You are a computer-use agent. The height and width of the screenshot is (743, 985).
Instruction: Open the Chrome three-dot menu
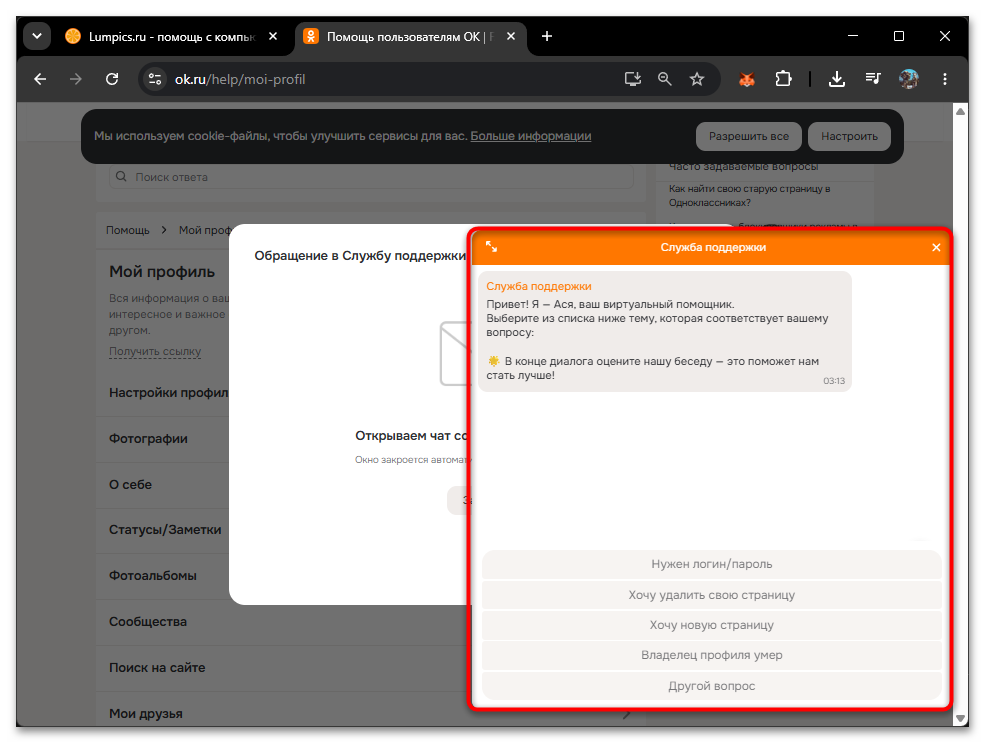click(944, 79)
